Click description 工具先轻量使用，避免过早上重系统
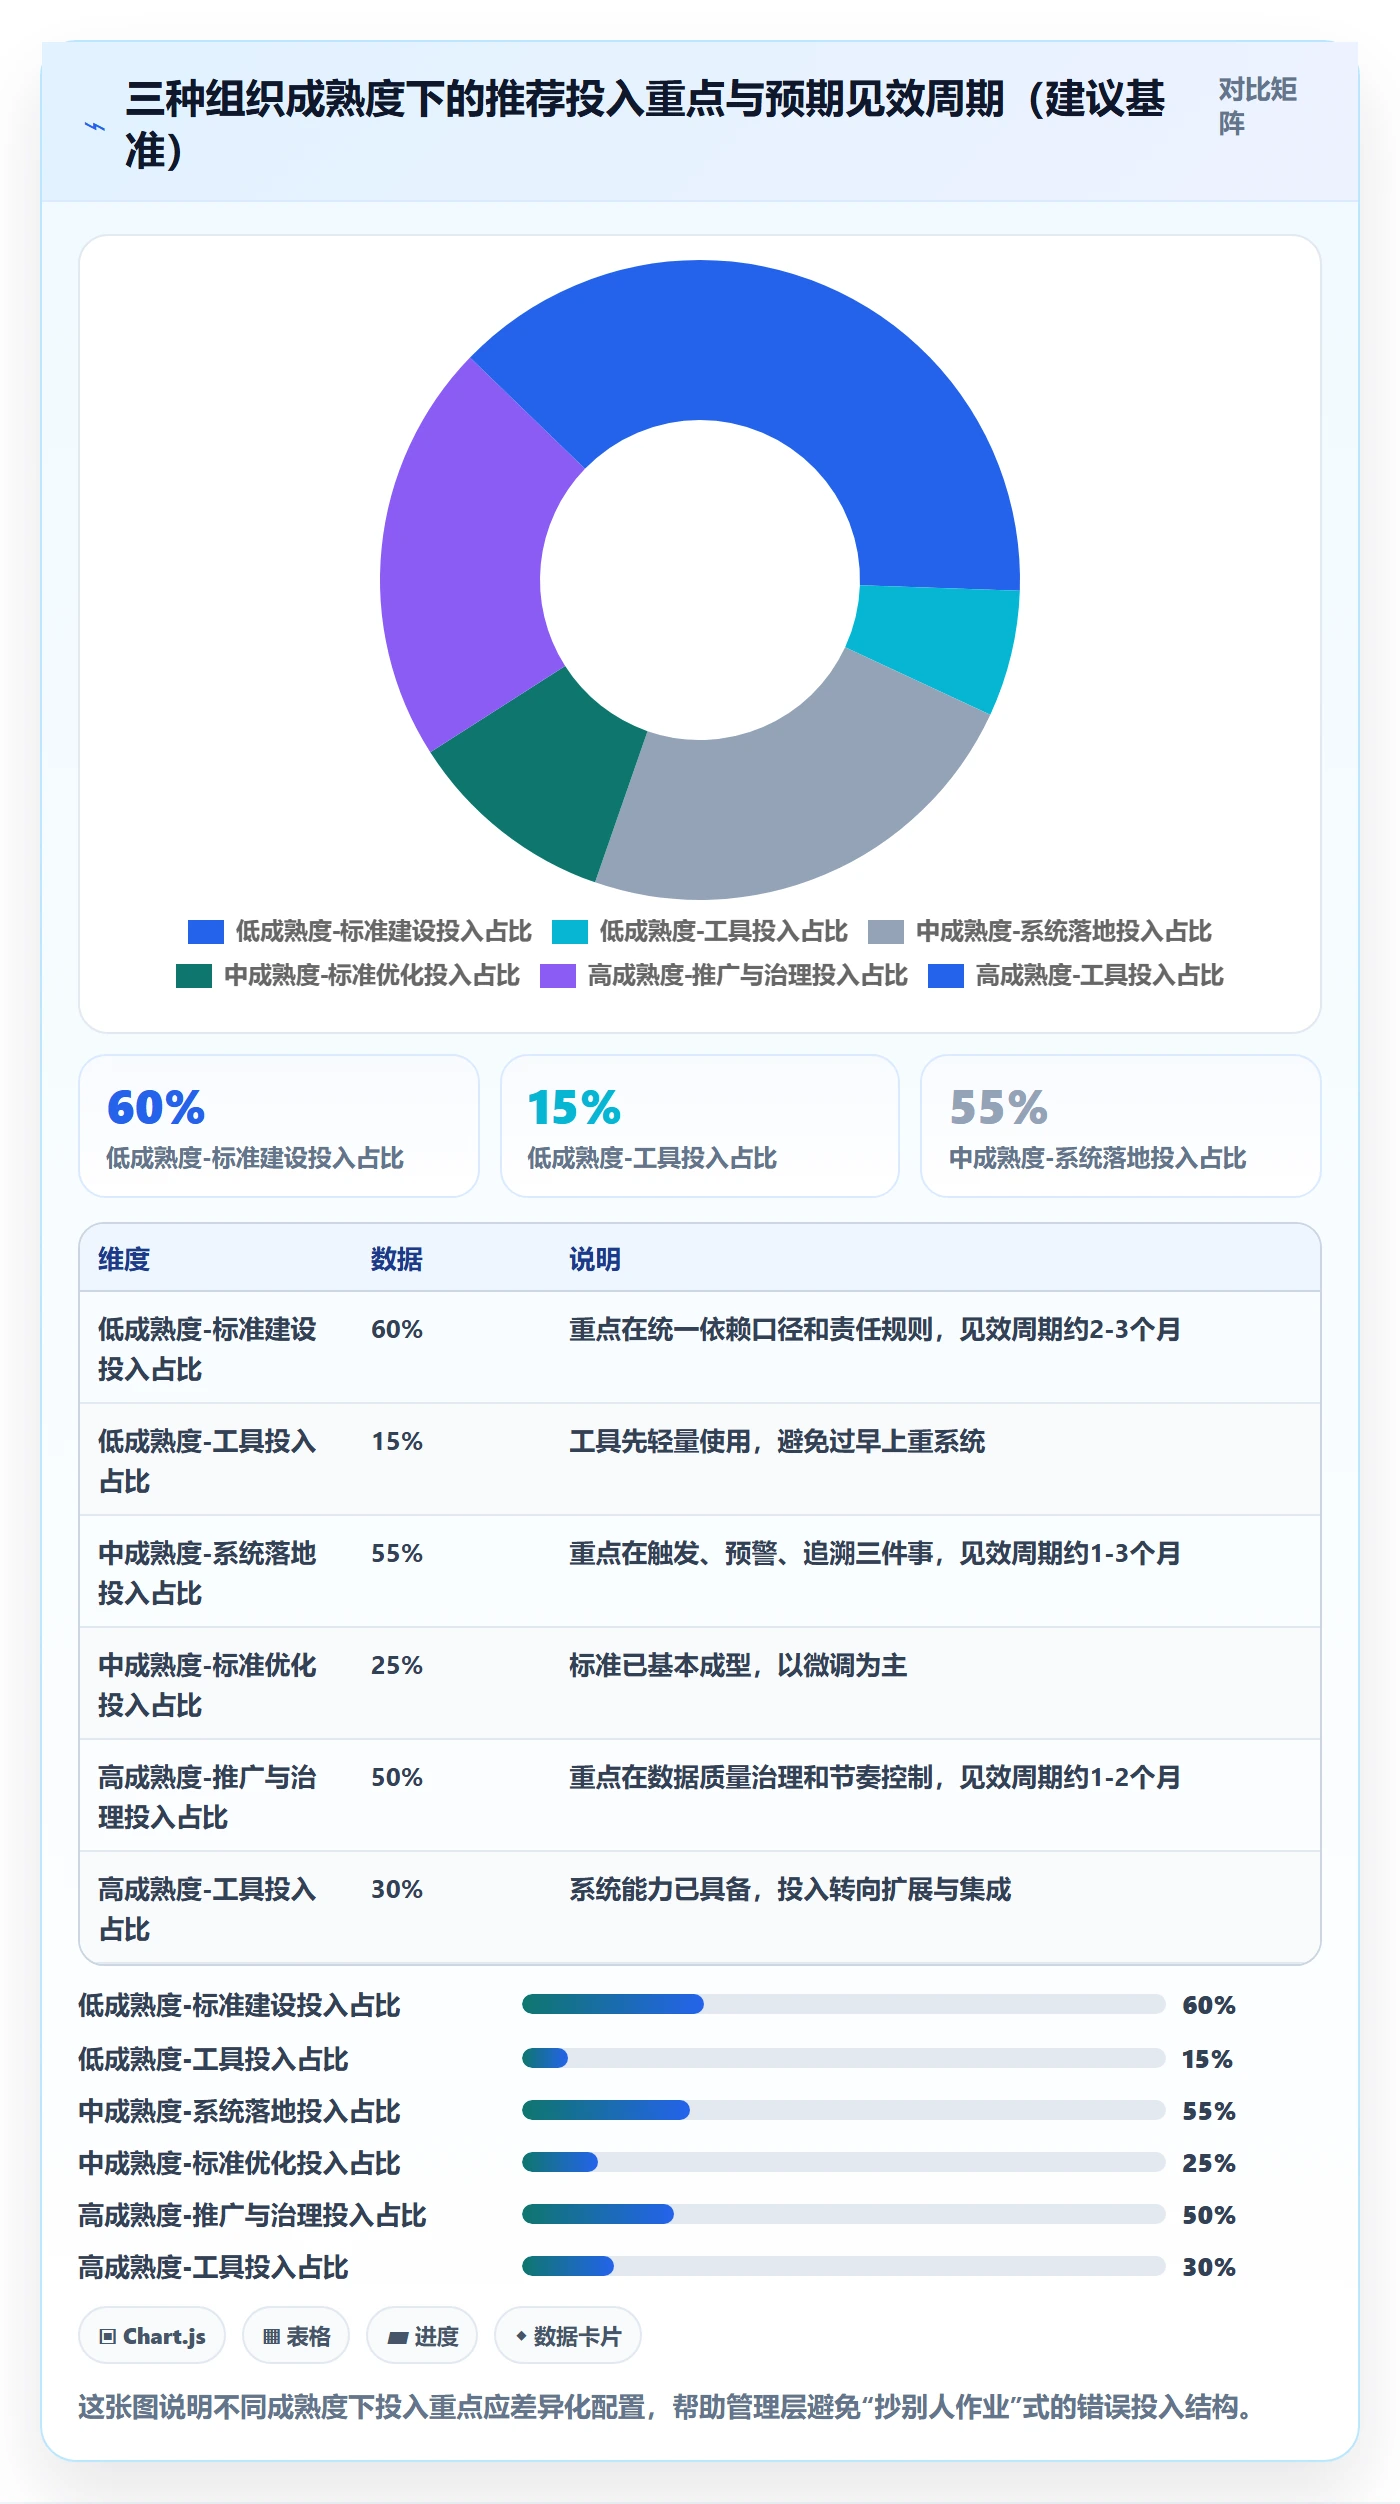Screen dimensions: 1400x2504 pos(777,1441)
